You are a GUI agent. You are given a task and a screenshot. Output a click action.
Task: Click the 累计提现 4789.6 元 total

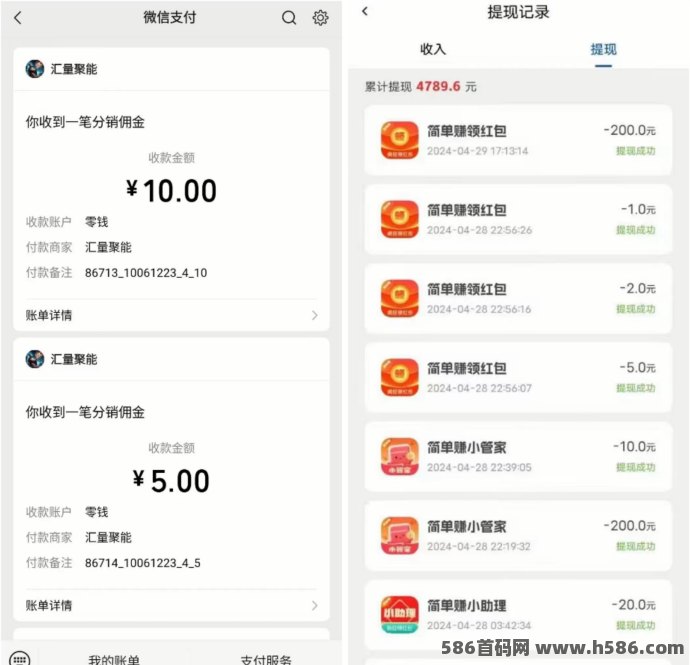point(421,86)
